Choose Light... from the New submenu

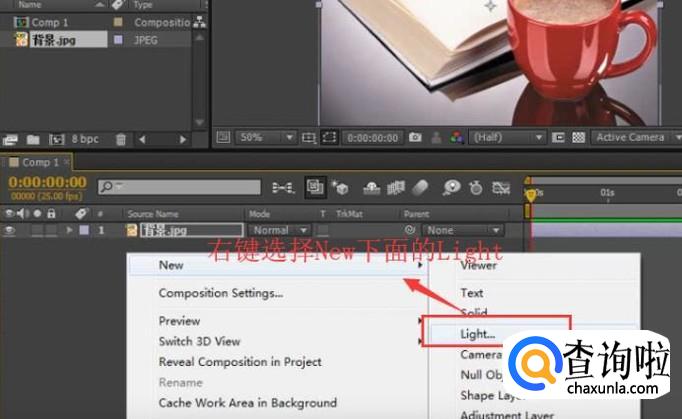[478, 334]
